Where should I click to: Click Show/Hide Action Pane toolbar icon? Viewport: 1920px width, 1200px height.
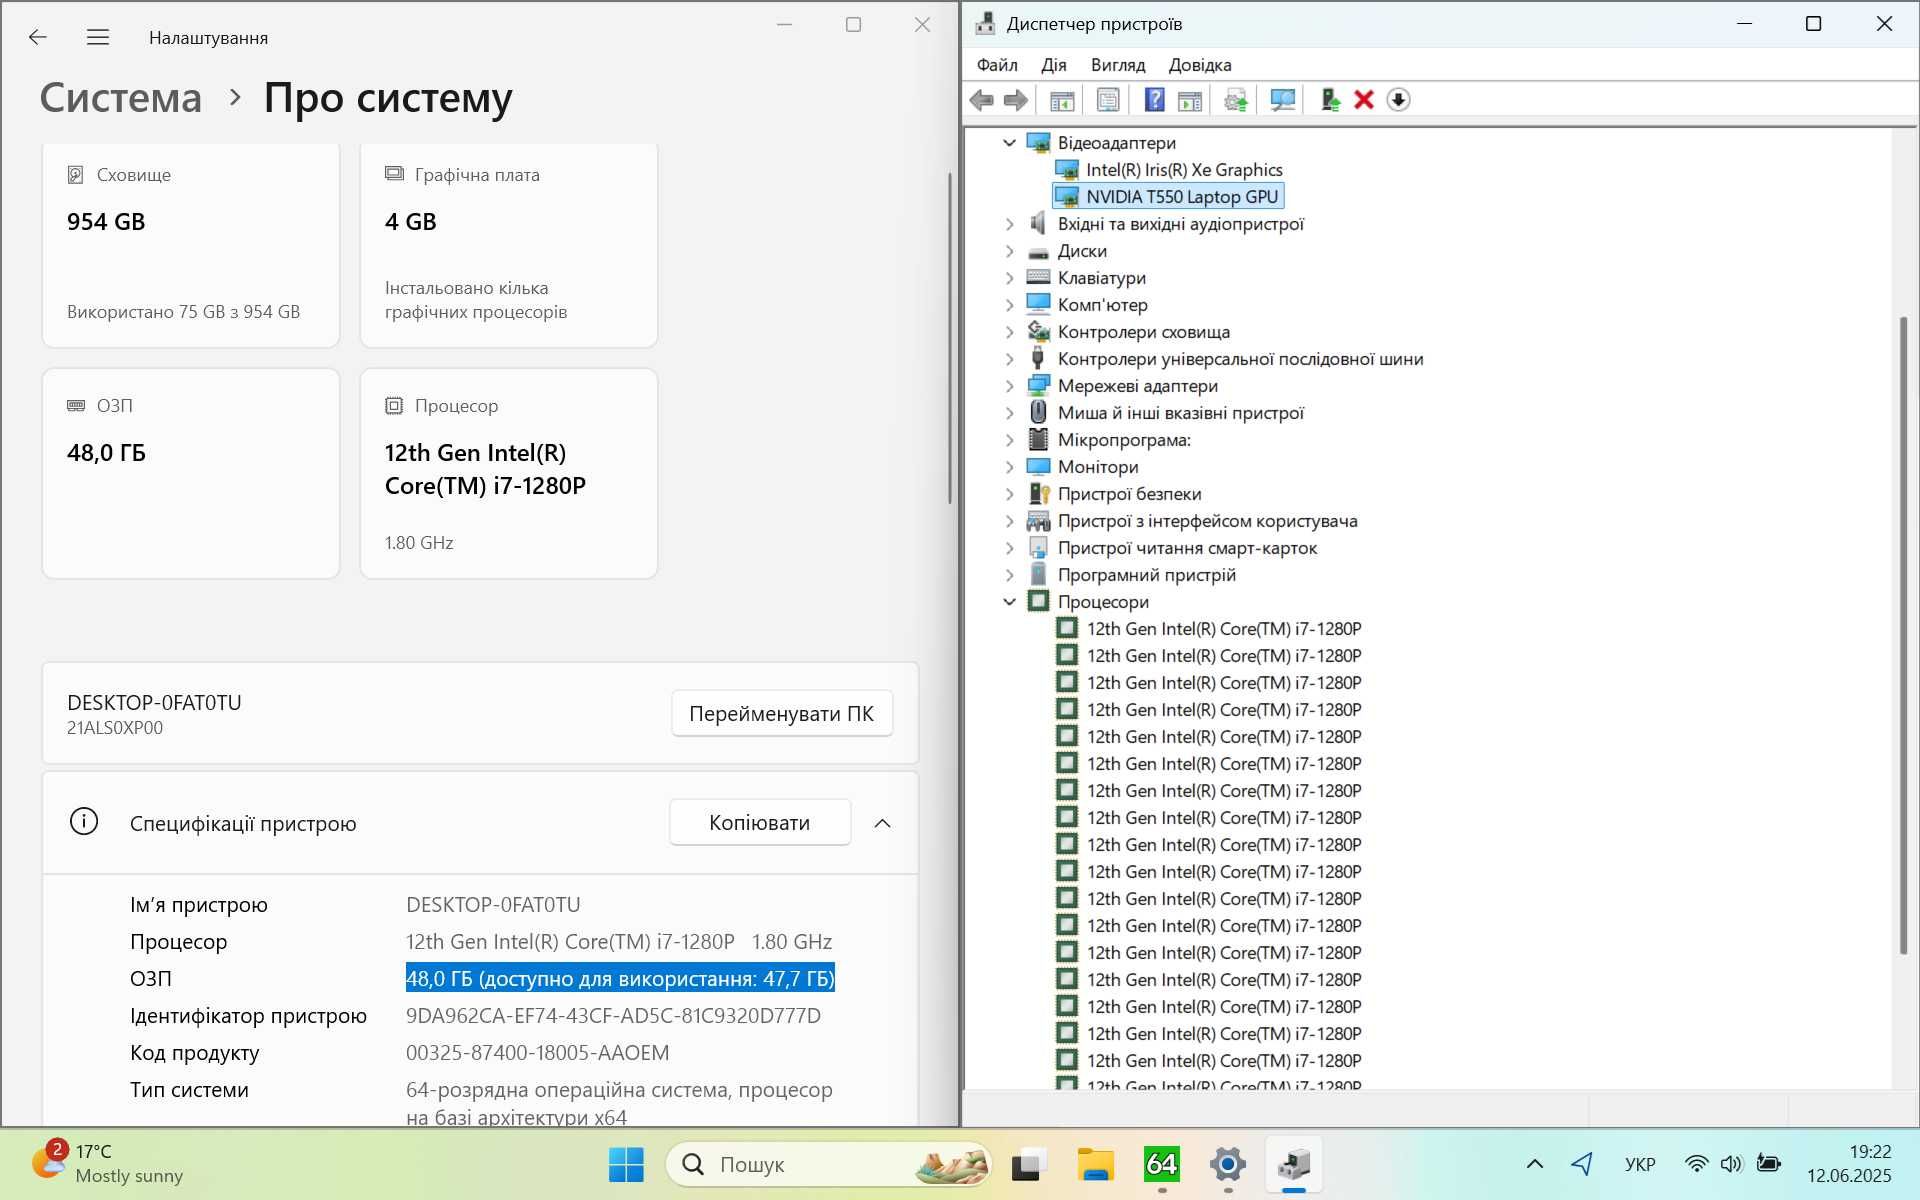pos(1190,100)
